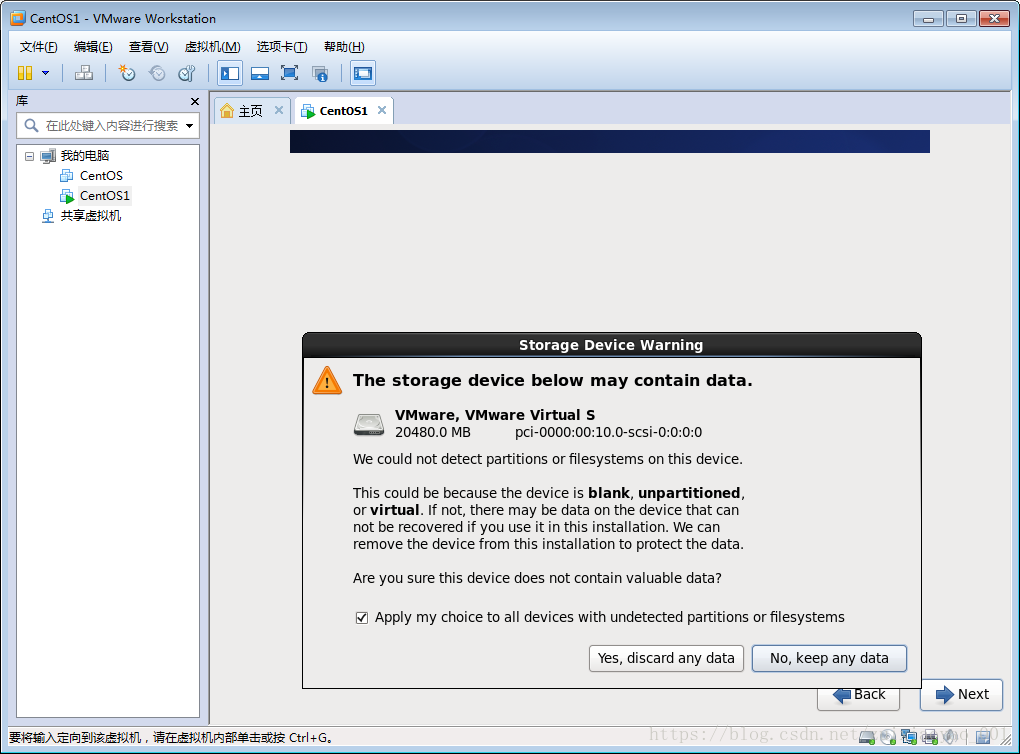Collapse the 我的电脑 tree node
This screenshot has height=754, width=1020.
point(29,156)
